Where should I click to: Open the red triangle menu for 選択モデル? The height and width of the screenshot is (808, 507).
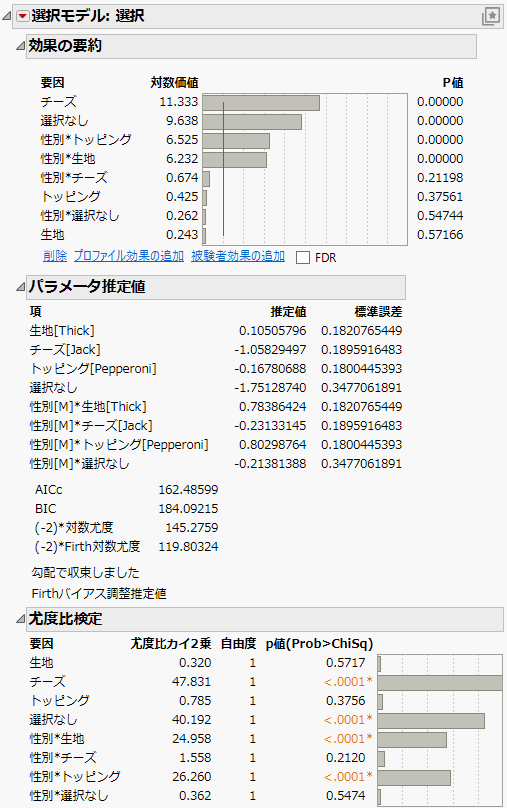tap(23, 16)
